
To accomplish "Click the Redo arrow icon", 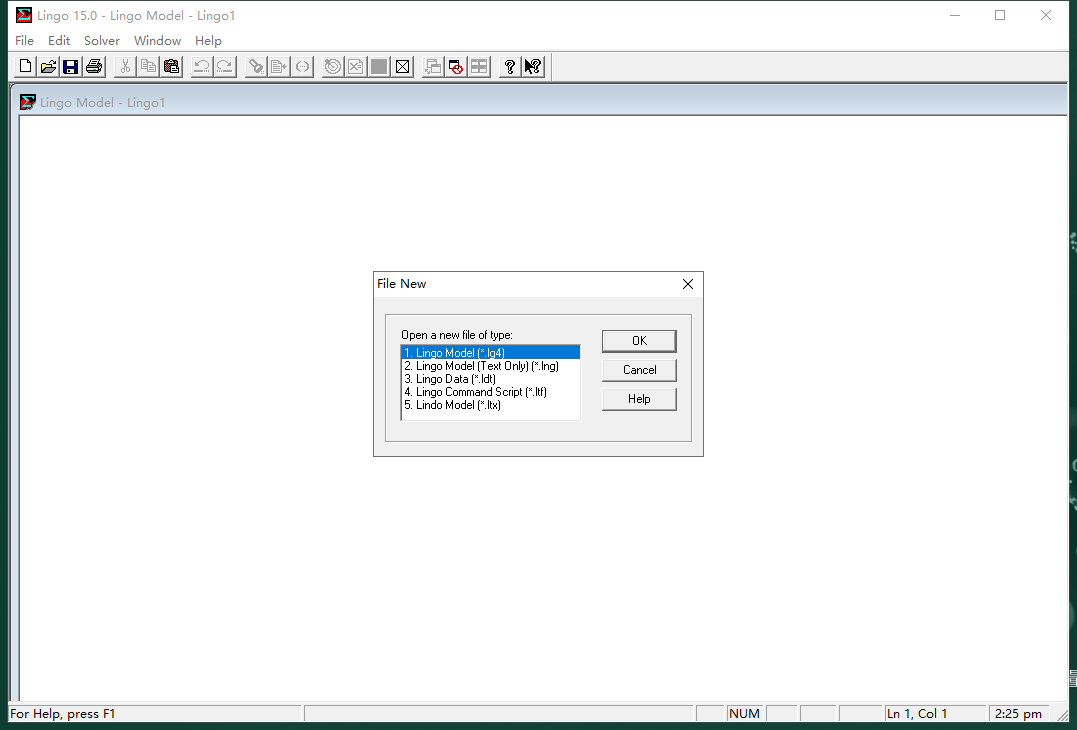I will (x=225, y=67).
